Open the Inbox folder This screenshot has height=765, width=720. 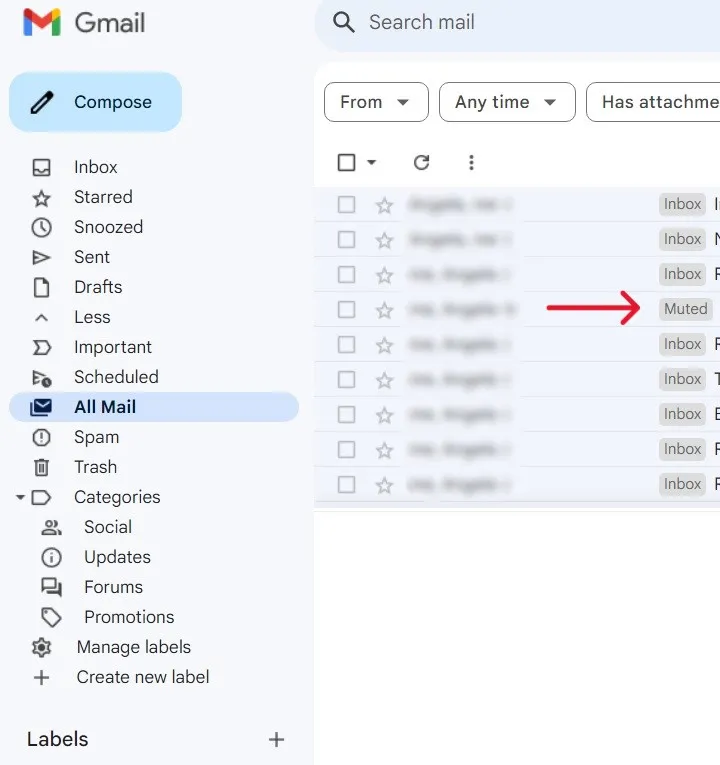tap(95, 167)
